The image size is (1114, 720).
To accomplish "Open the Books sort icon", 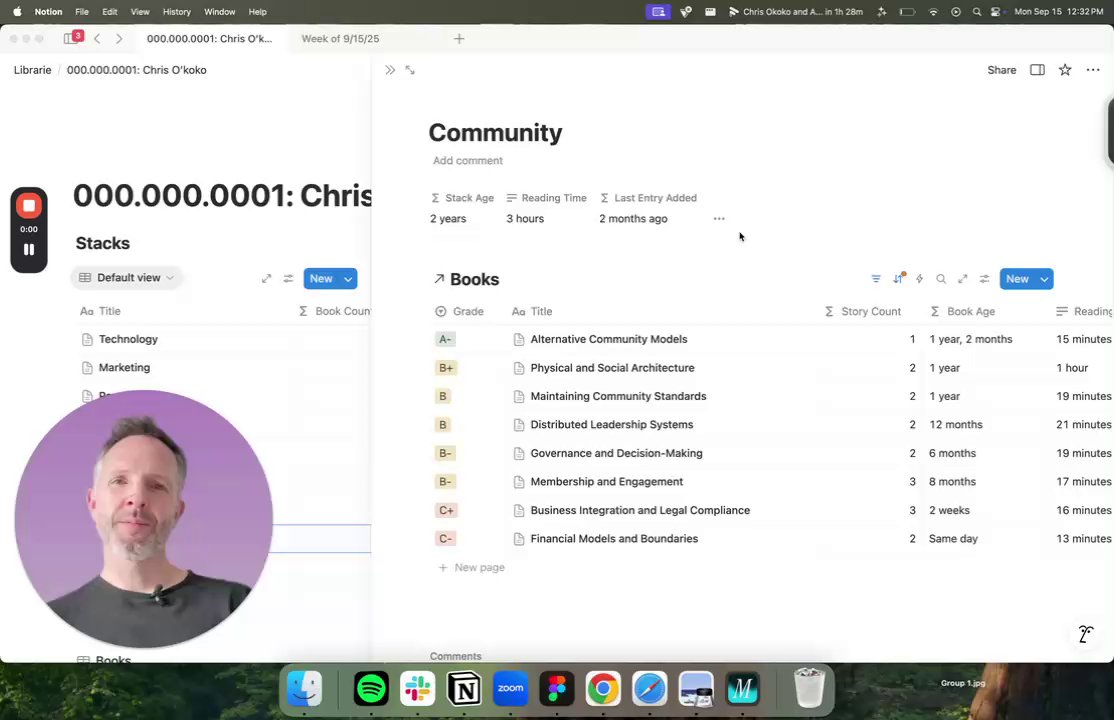I will tap(898, 279).
